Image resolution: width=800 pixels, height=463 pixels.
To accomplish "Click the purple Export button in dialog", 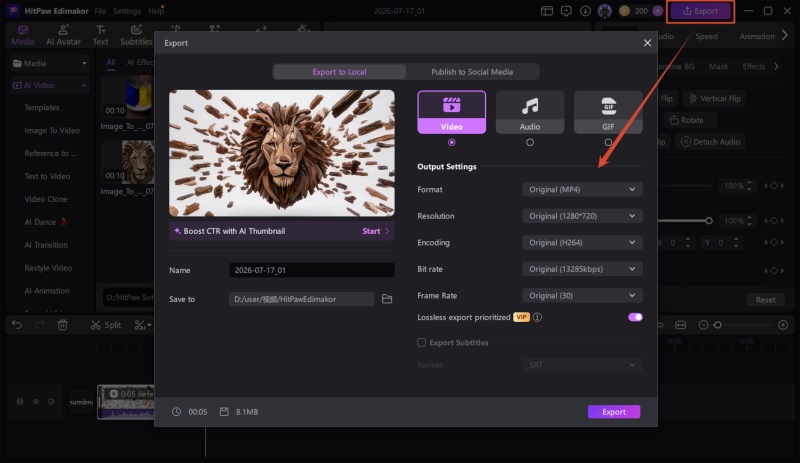I will (x=614, y=412).
